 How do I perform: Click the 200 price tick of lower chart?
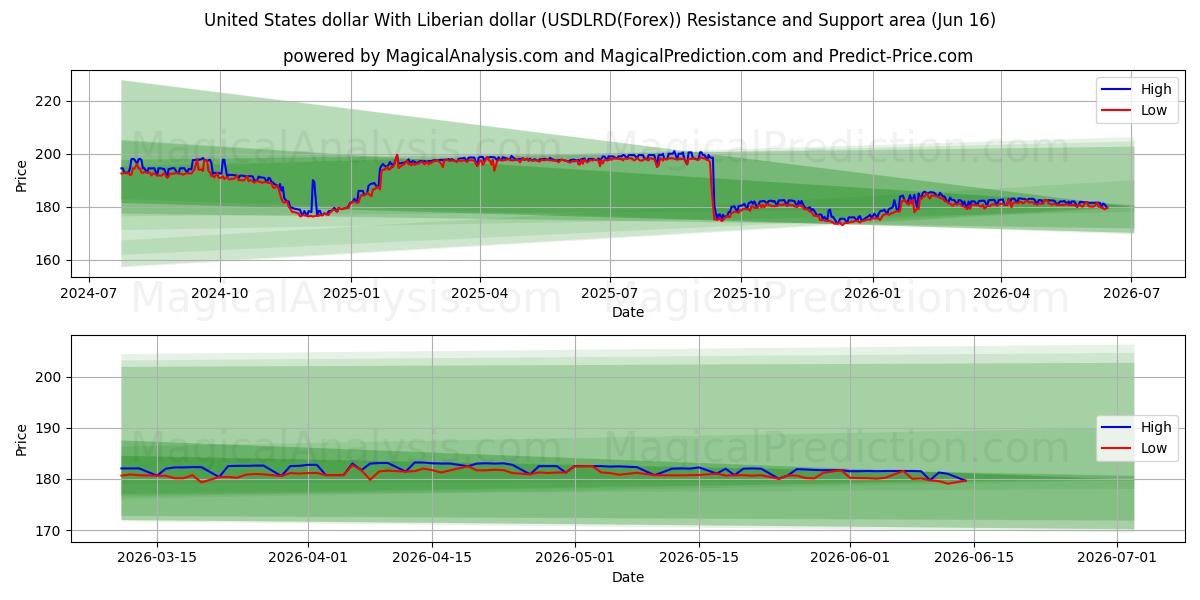coord(50,377)
